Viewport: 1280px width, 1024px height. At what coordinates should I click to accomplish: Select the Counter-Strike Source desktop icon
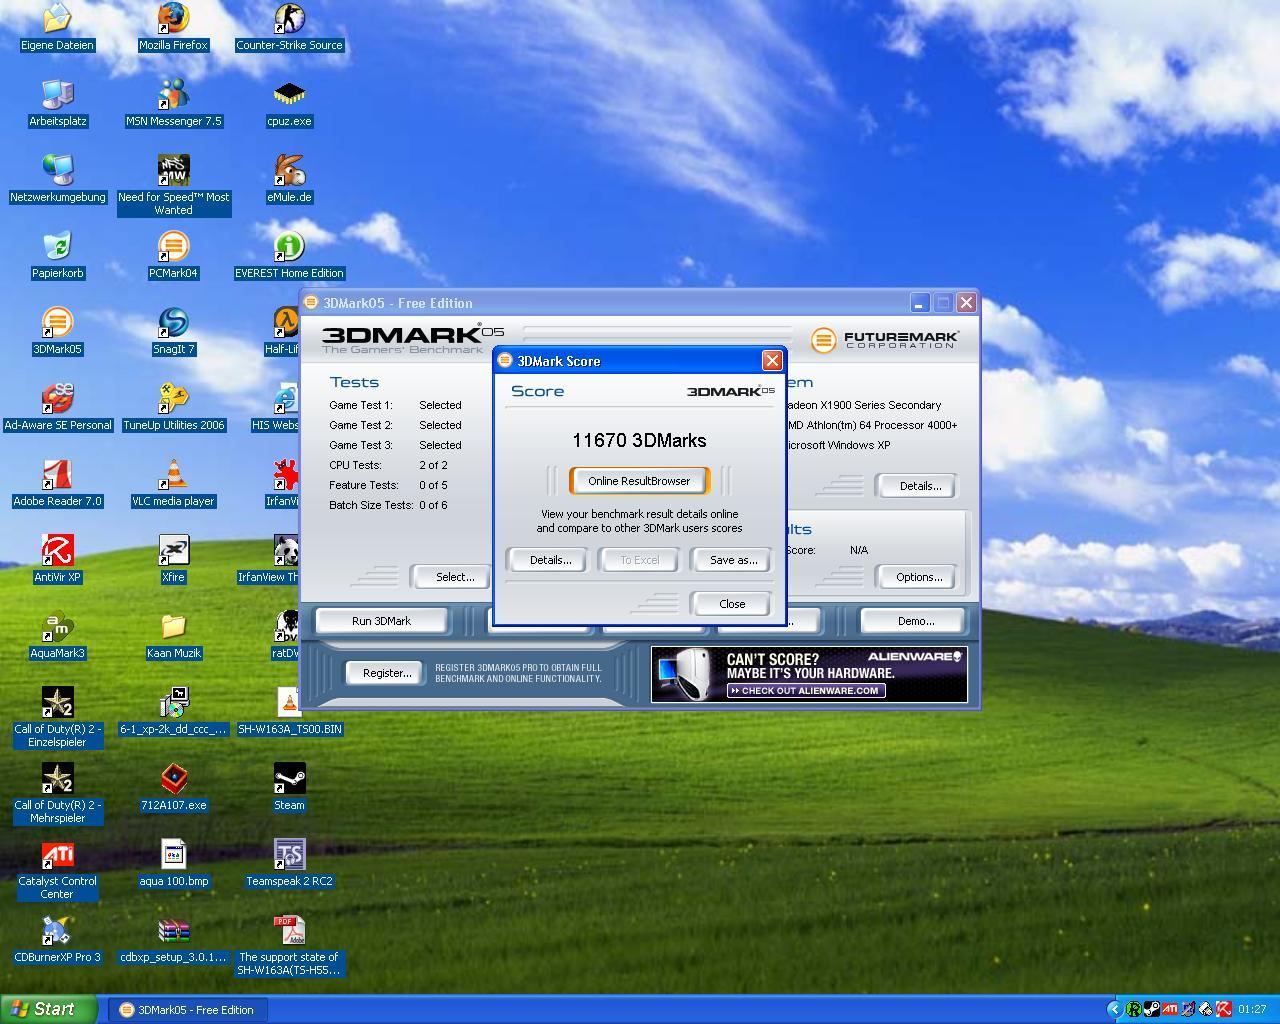(289, 18)
